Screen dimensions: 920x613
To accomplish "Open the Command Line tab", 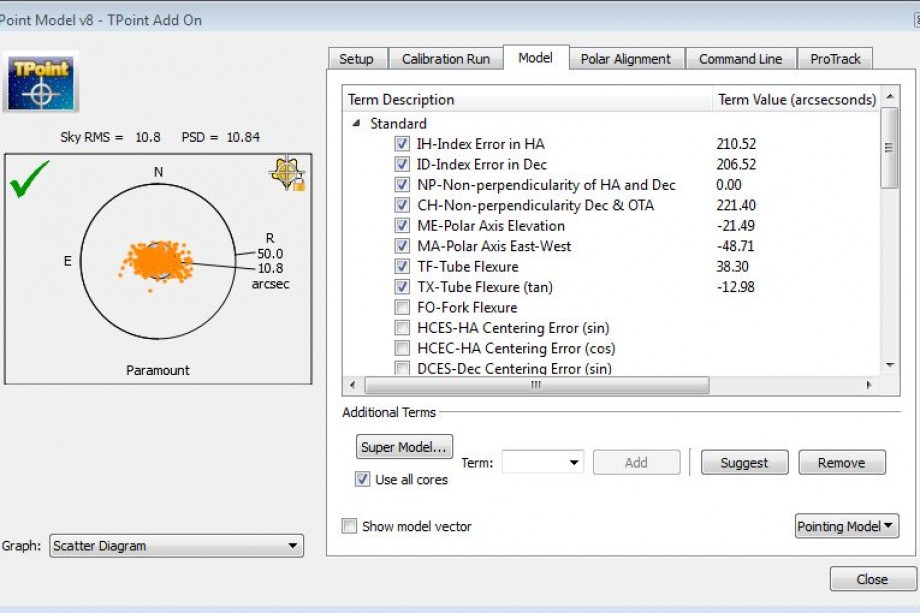I will (x=740, y=59).
